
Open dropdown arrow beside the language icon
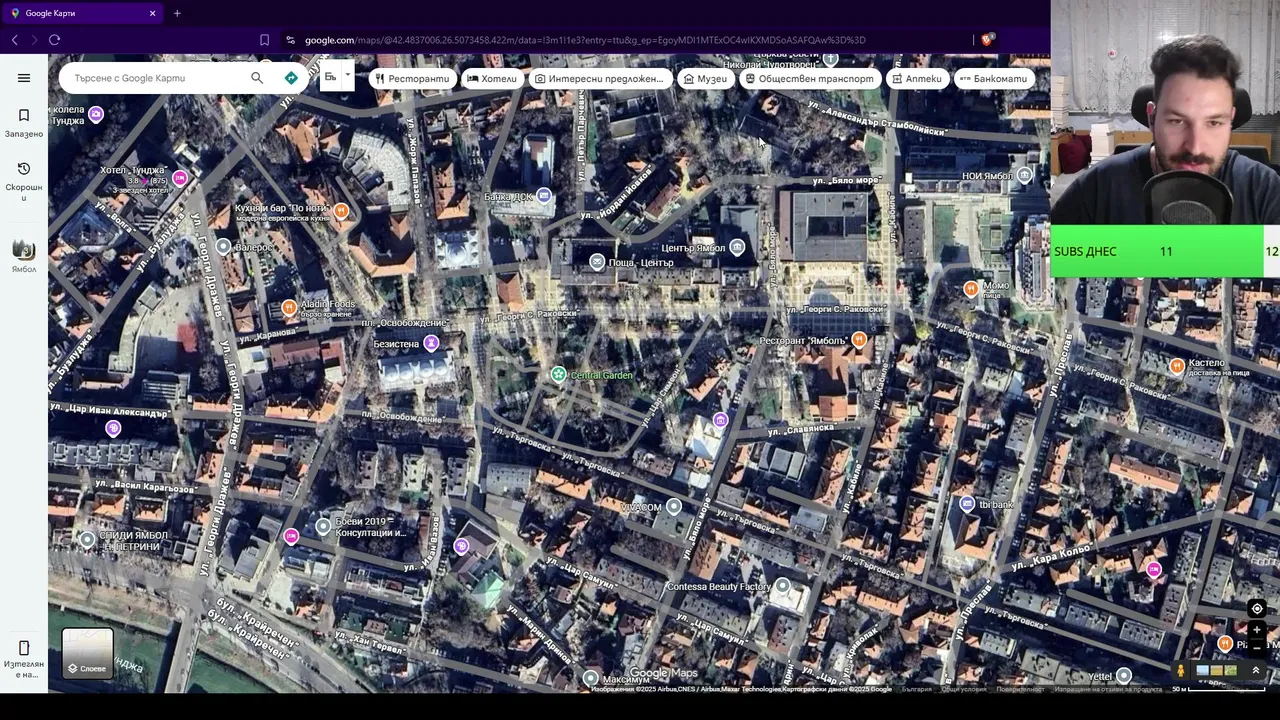click(x=348, y=75)
